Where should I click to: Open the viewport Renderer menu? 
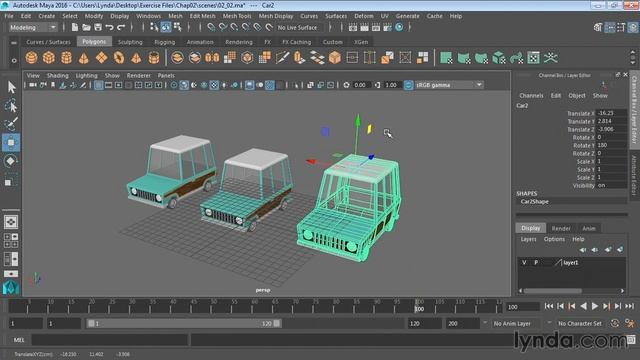click(x=138, y=76)
